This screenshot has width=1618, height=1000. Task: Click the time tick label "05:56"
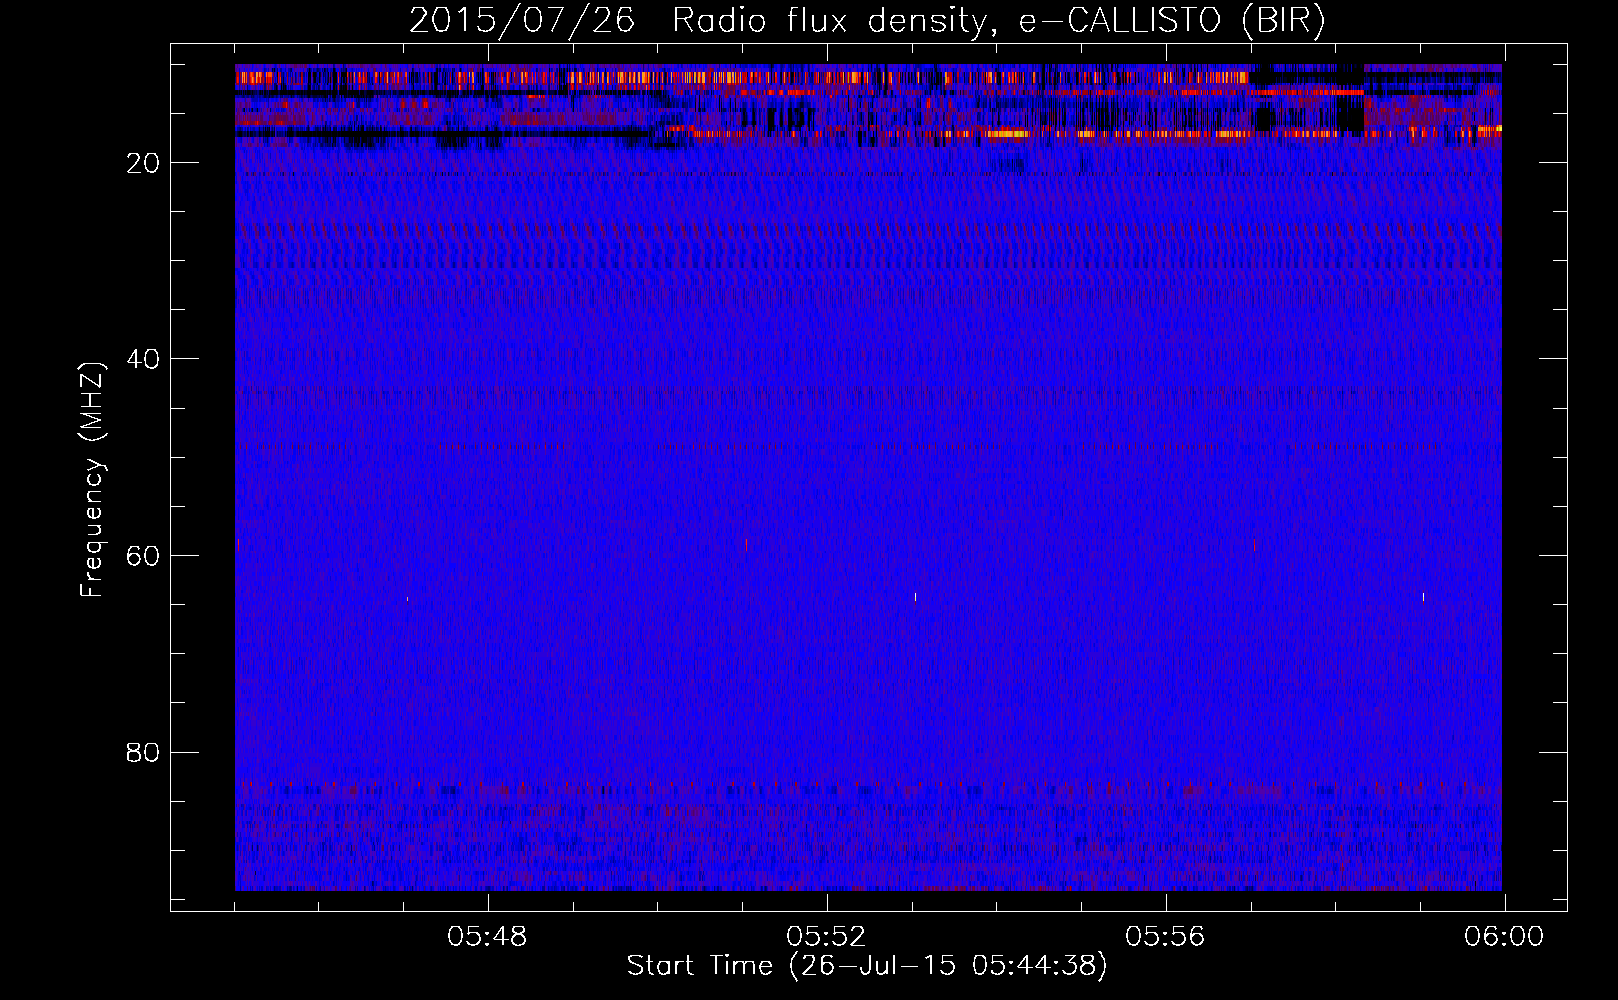pos(1165,937)
